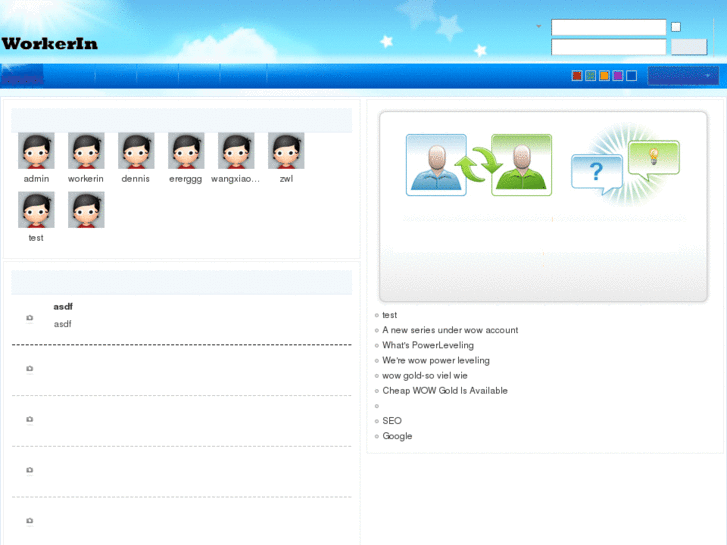Open 'Cheap WOW Gold Is Available' link
Screen dimensions: 727x545
pyautogui.click(x=445, y=391)
